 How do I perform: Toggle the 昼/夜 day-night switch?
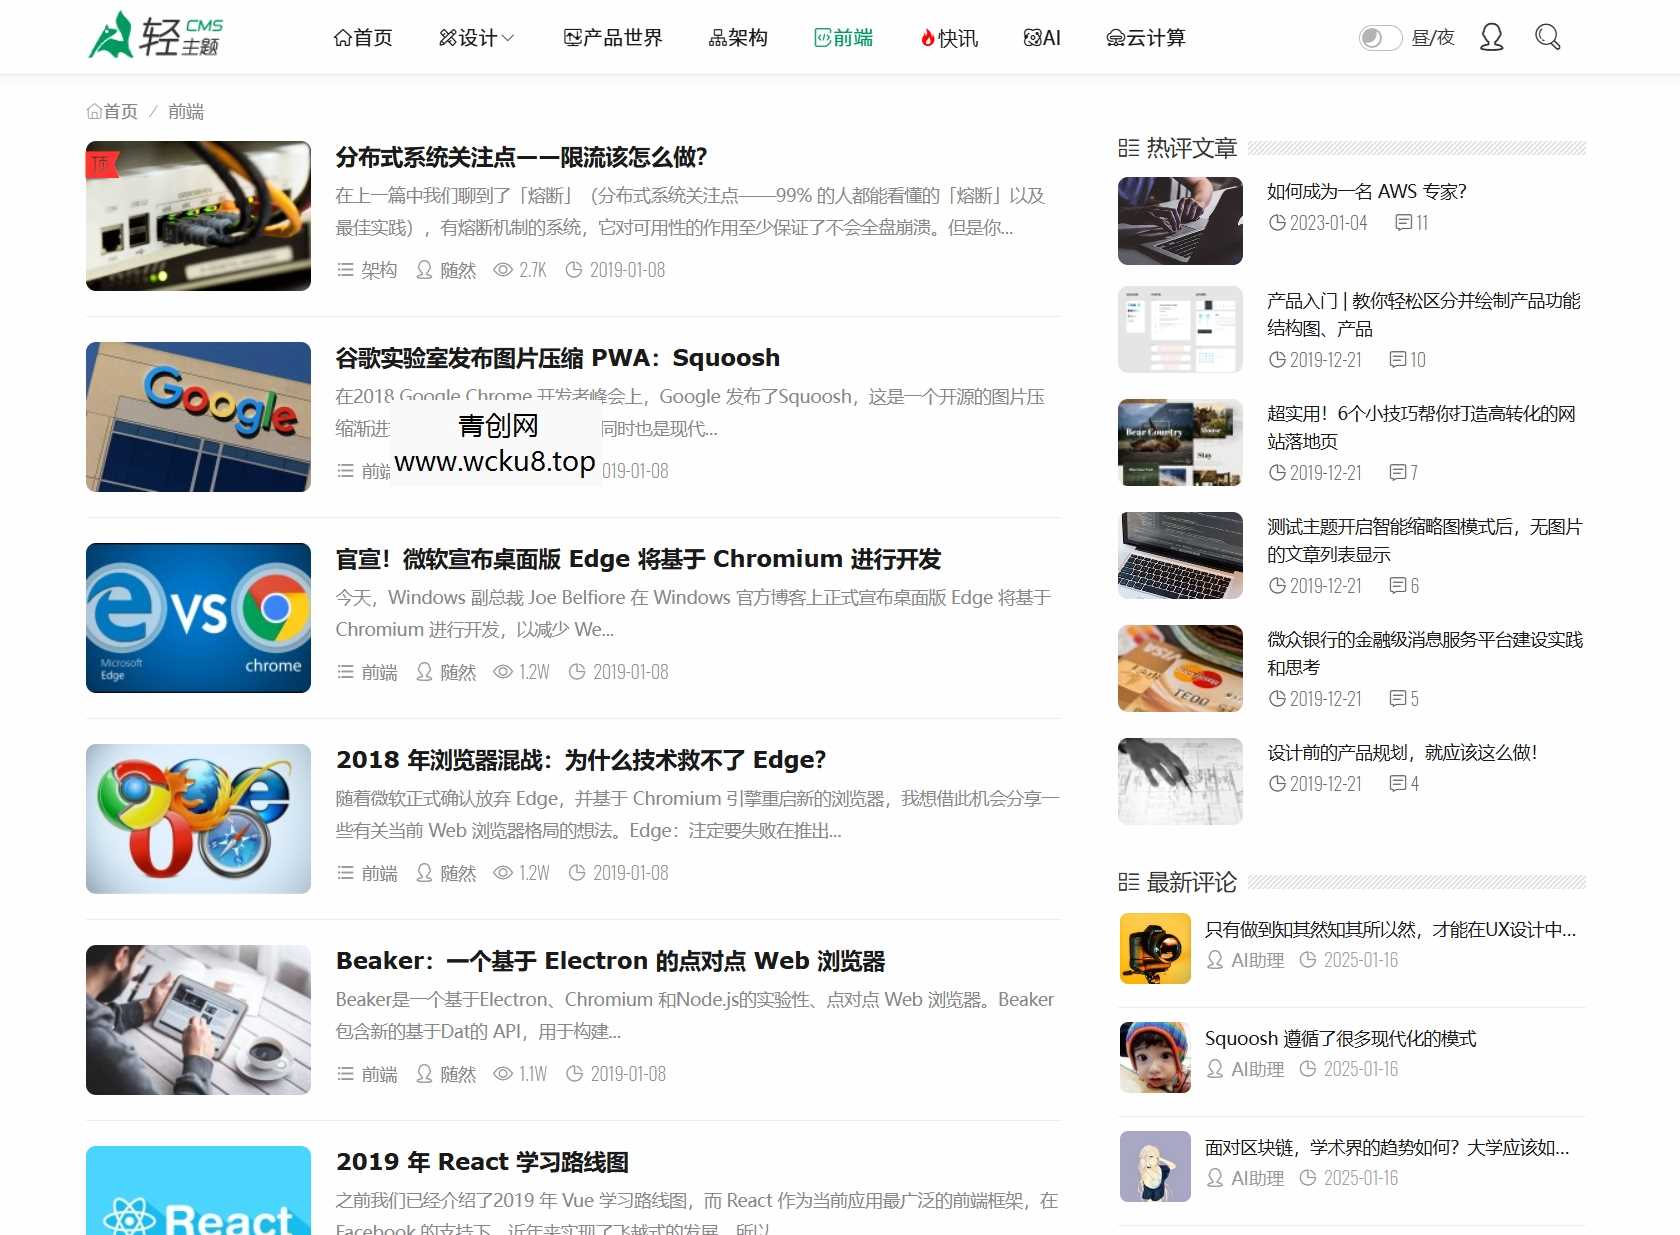[x=1380, y=37]
